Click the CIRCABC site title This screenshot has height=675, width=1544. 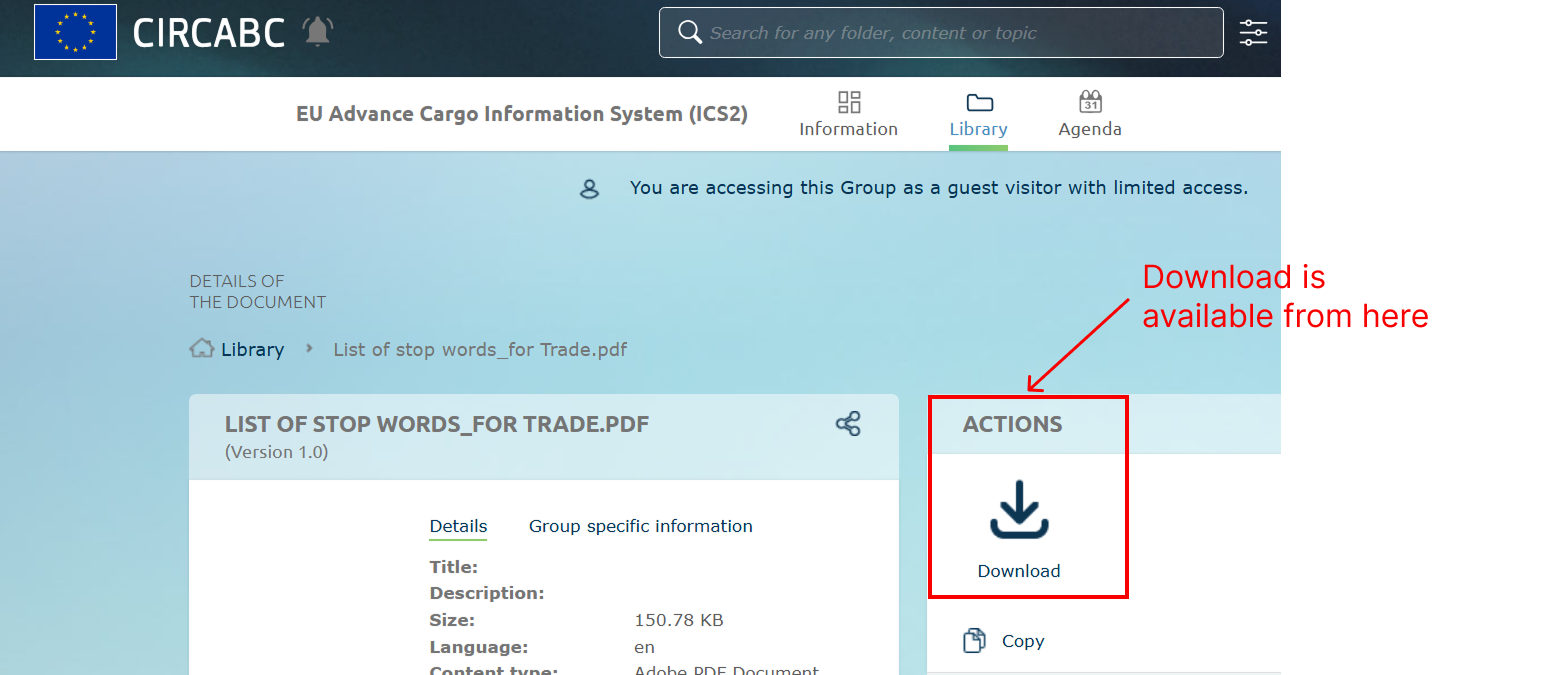click(x=208, y=33)
